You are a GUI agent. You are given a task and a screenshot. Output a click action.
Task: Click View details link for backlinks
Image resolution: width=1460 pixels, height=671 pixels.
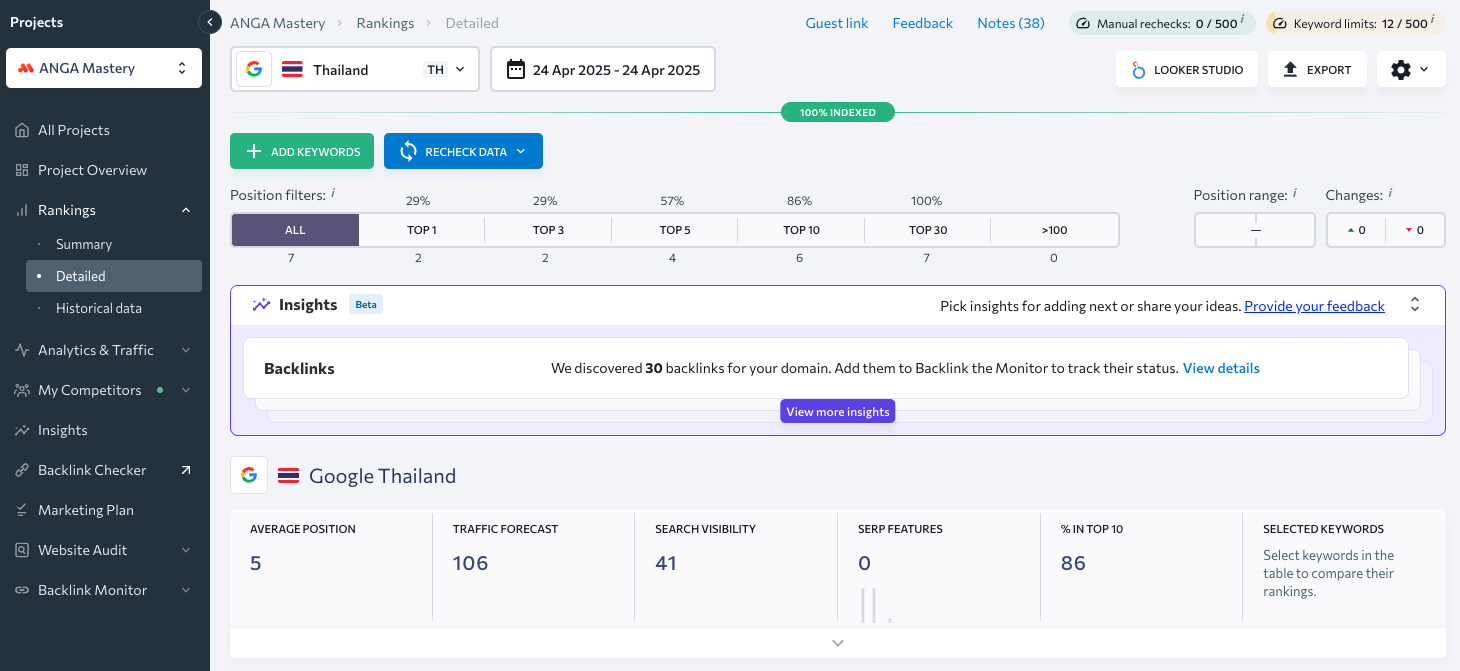click(1221, 368)
